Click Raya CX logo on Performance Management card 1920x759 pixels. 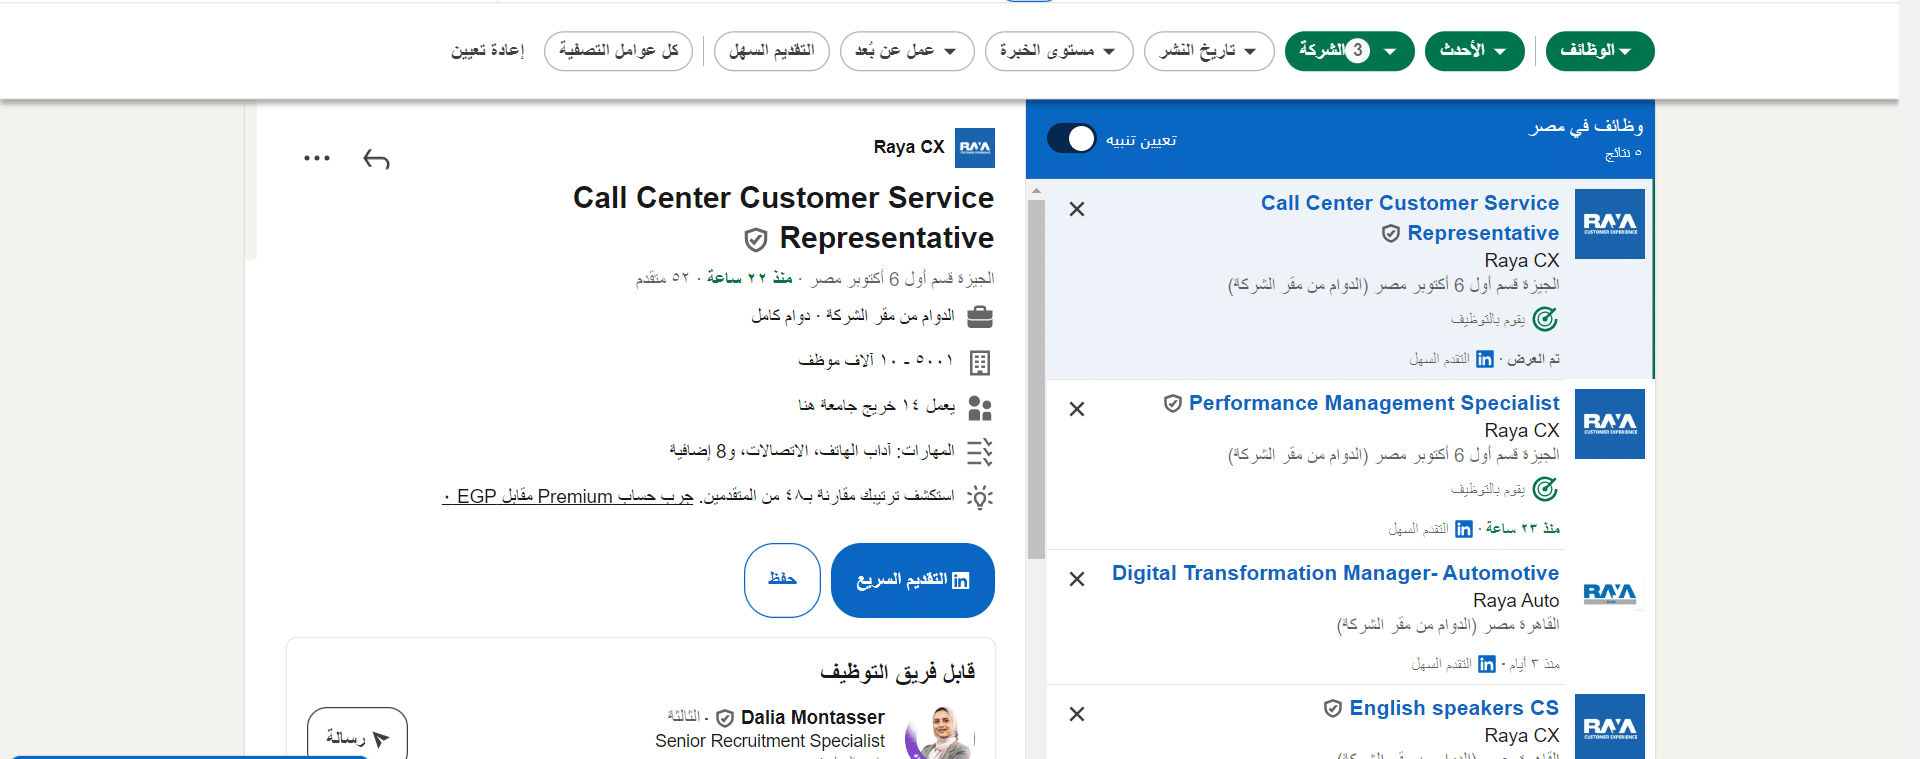click(x=1610, y=424)
